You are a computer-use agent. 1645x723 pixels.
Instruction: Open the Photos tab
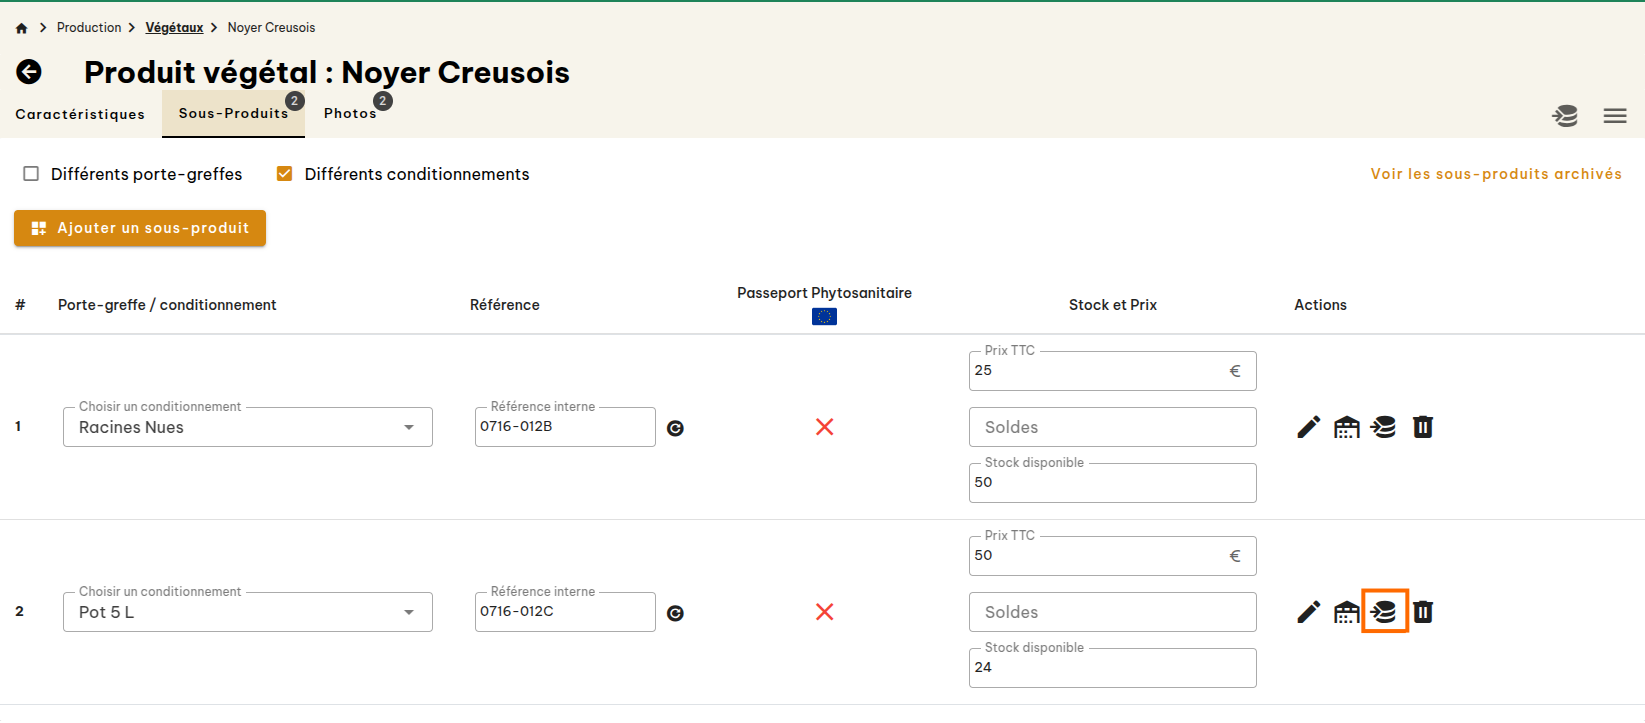point(350,113)
